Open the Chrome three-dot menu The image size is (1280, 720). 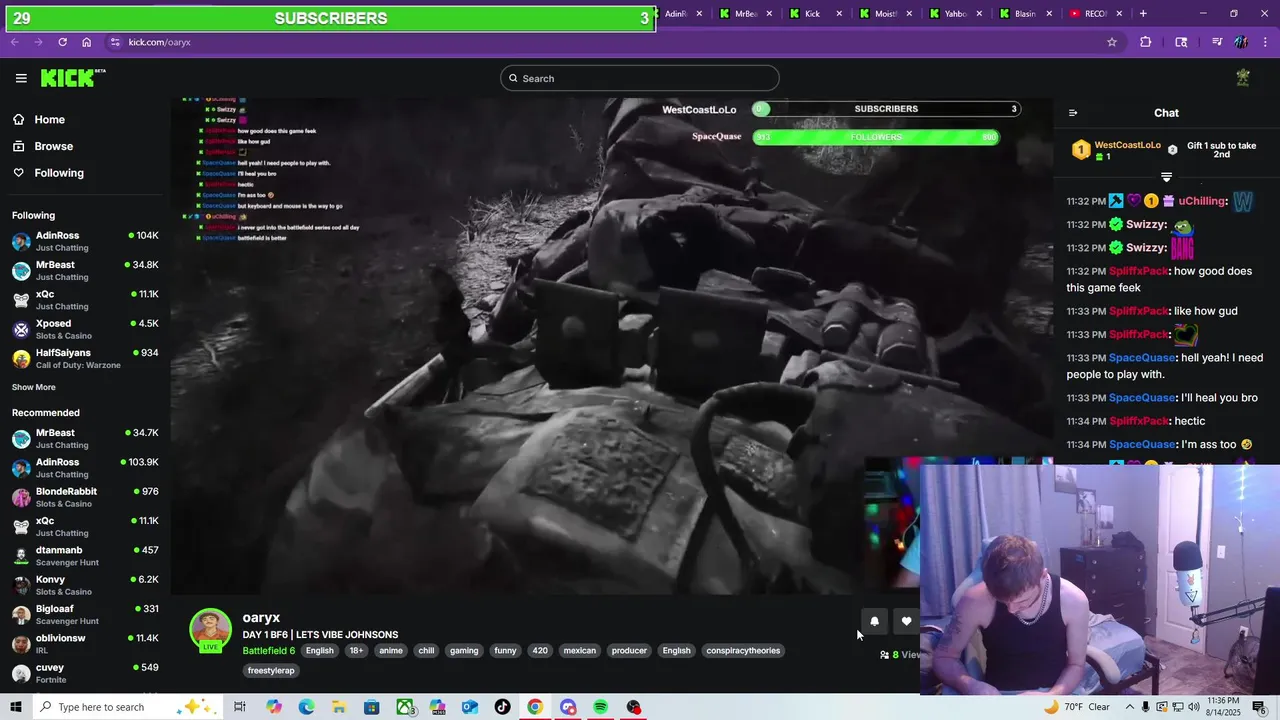[x=1265, y=42]
